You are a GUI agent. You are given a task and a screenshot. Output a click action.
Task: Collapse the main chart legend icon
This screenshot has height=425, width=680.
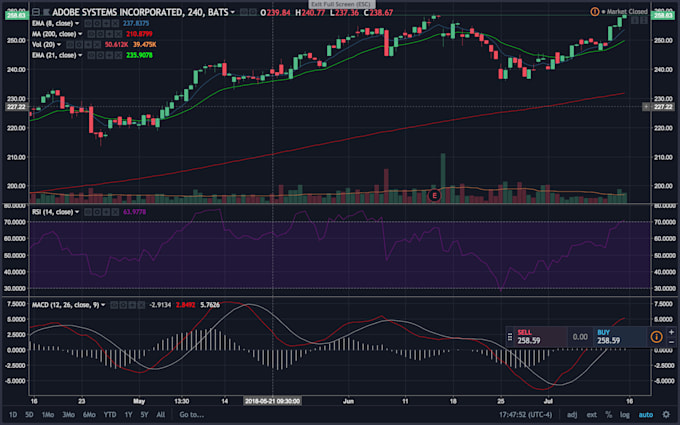coord(36,12)
